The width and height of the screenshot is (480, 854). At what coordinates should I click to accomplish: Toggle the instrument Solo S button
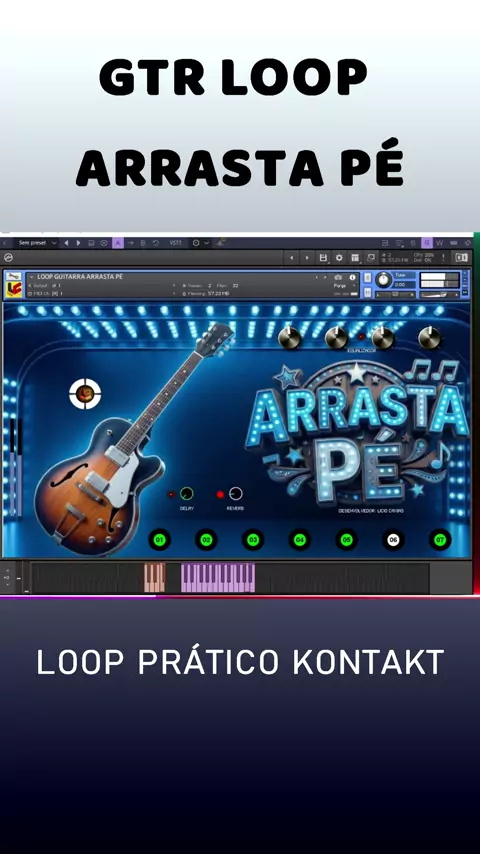click(x=368, y=278)
